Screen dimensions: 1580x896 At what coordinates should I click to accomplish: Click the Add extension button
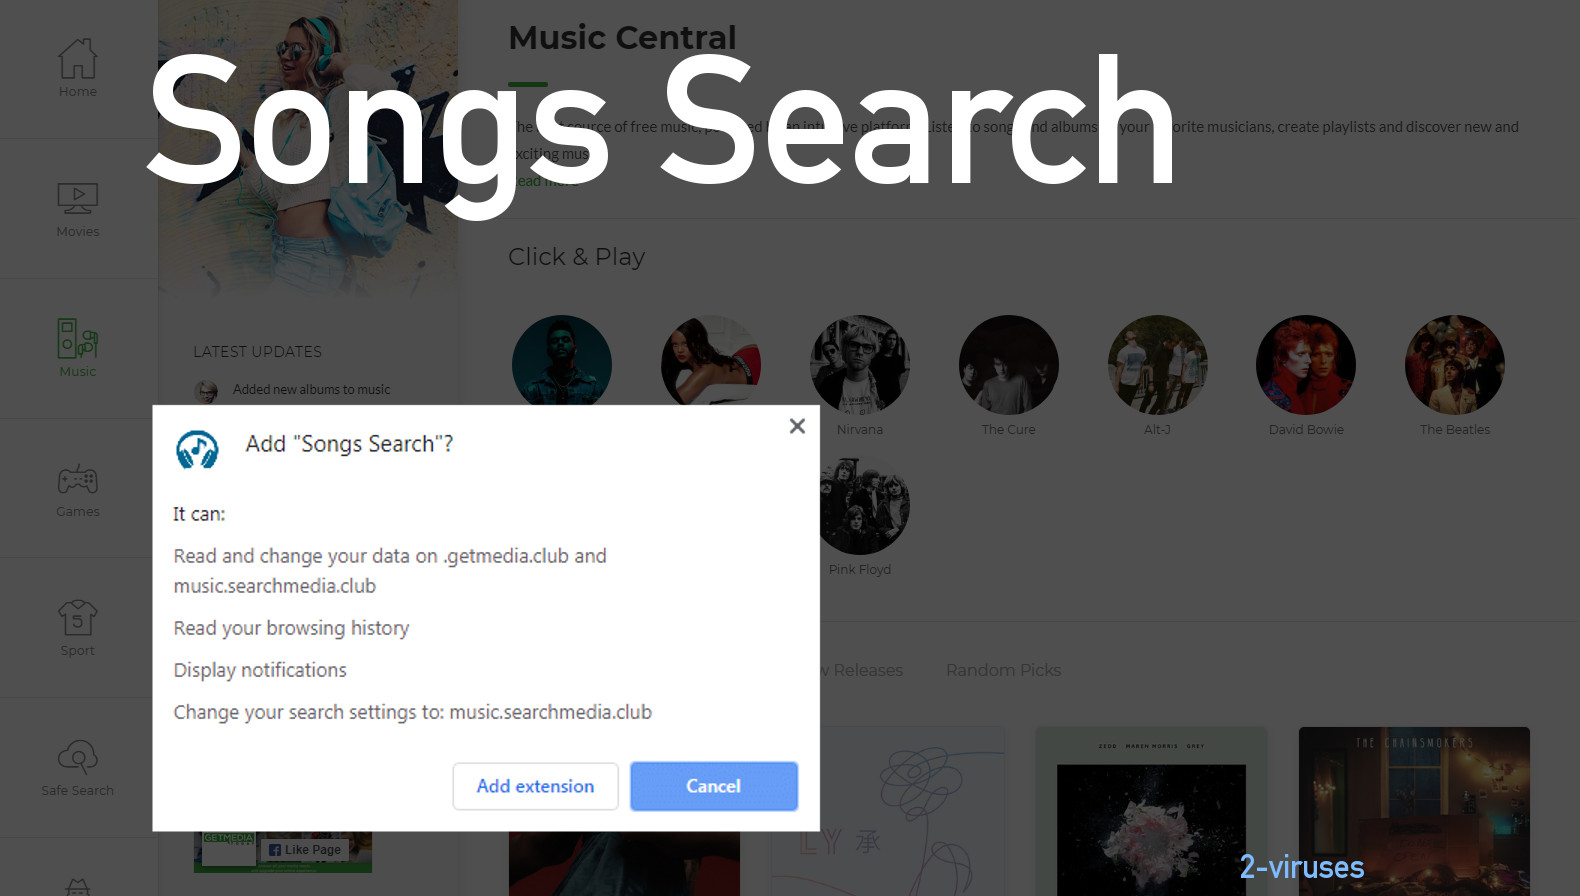[535, 786]
